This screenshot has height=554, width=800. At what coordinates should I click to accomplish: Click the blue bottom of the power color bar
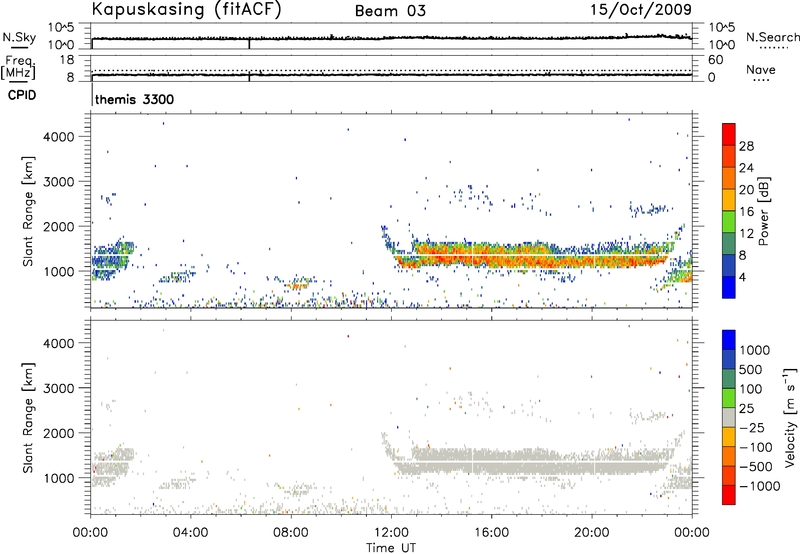[728, 287]
